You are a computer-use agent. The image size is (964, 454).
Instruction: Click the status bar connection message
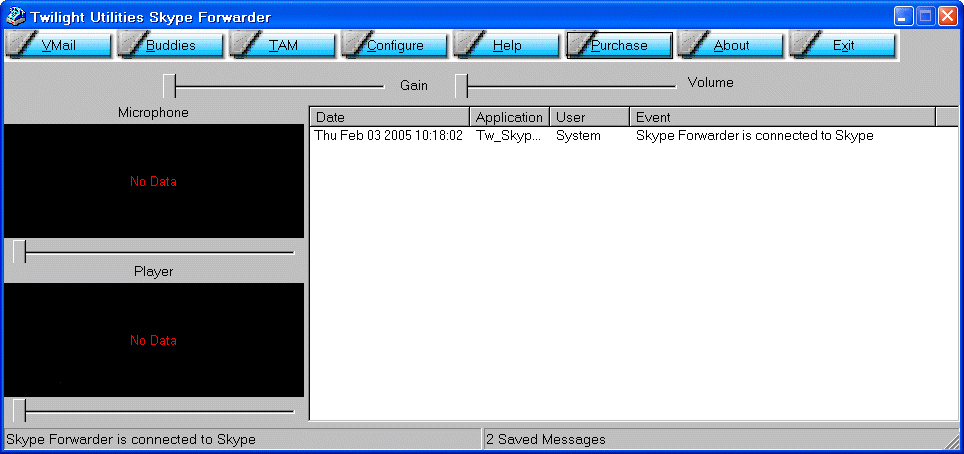click(x=131, y=439)
